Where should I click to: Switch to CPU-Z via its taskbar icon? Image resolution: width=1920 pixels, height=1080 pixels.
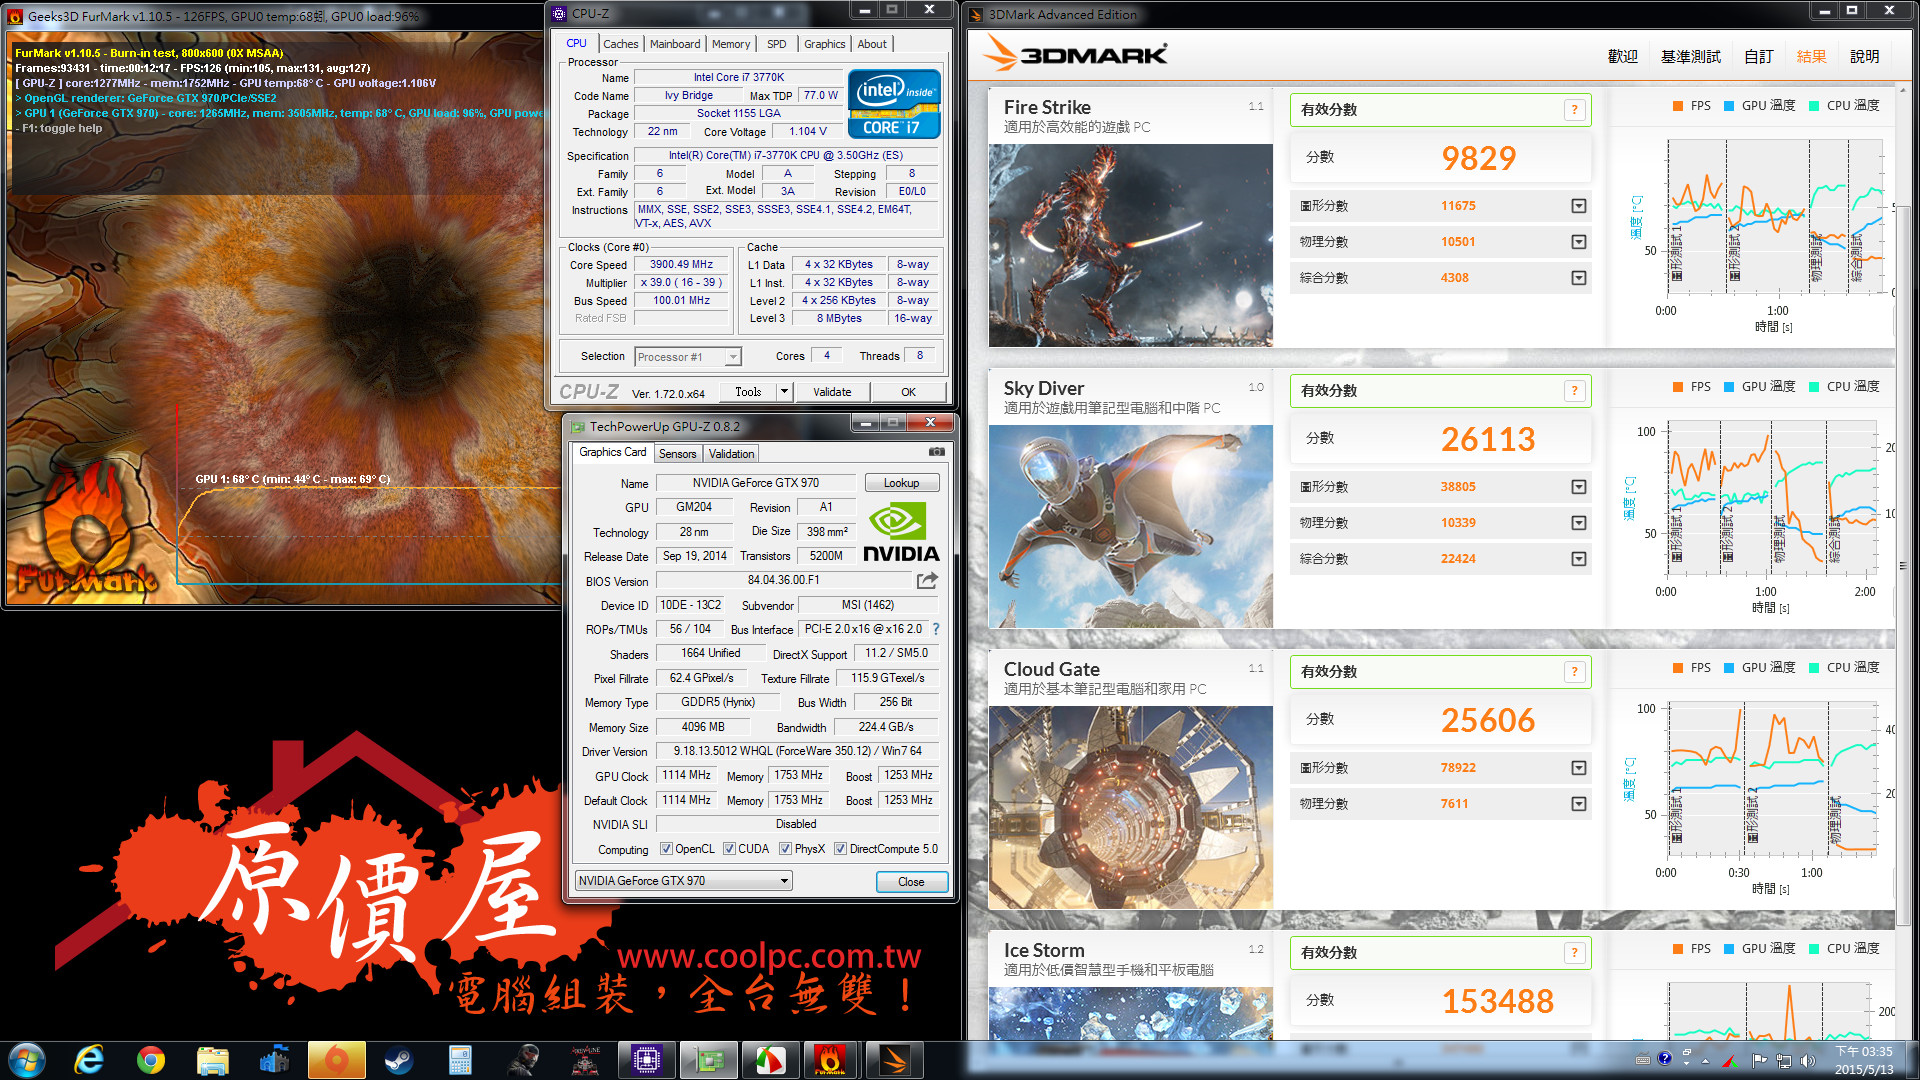click(x=647, y=1060)
